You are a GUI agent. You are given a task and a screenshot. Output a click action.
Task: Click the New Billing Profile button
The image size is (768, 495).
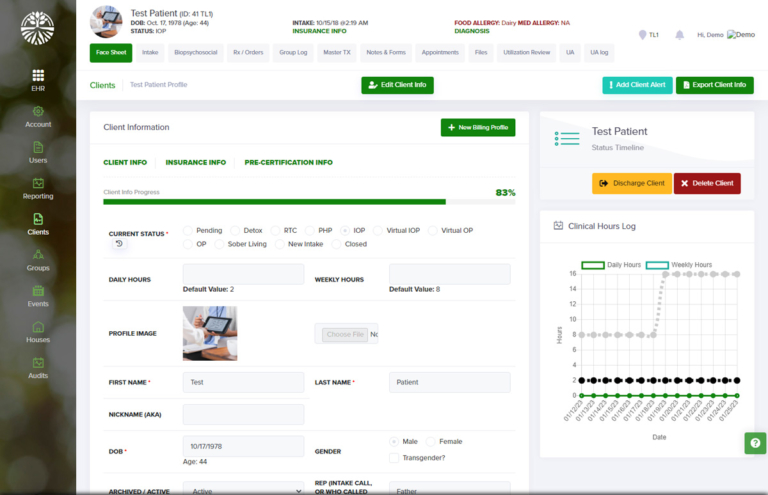click(478, 127)
